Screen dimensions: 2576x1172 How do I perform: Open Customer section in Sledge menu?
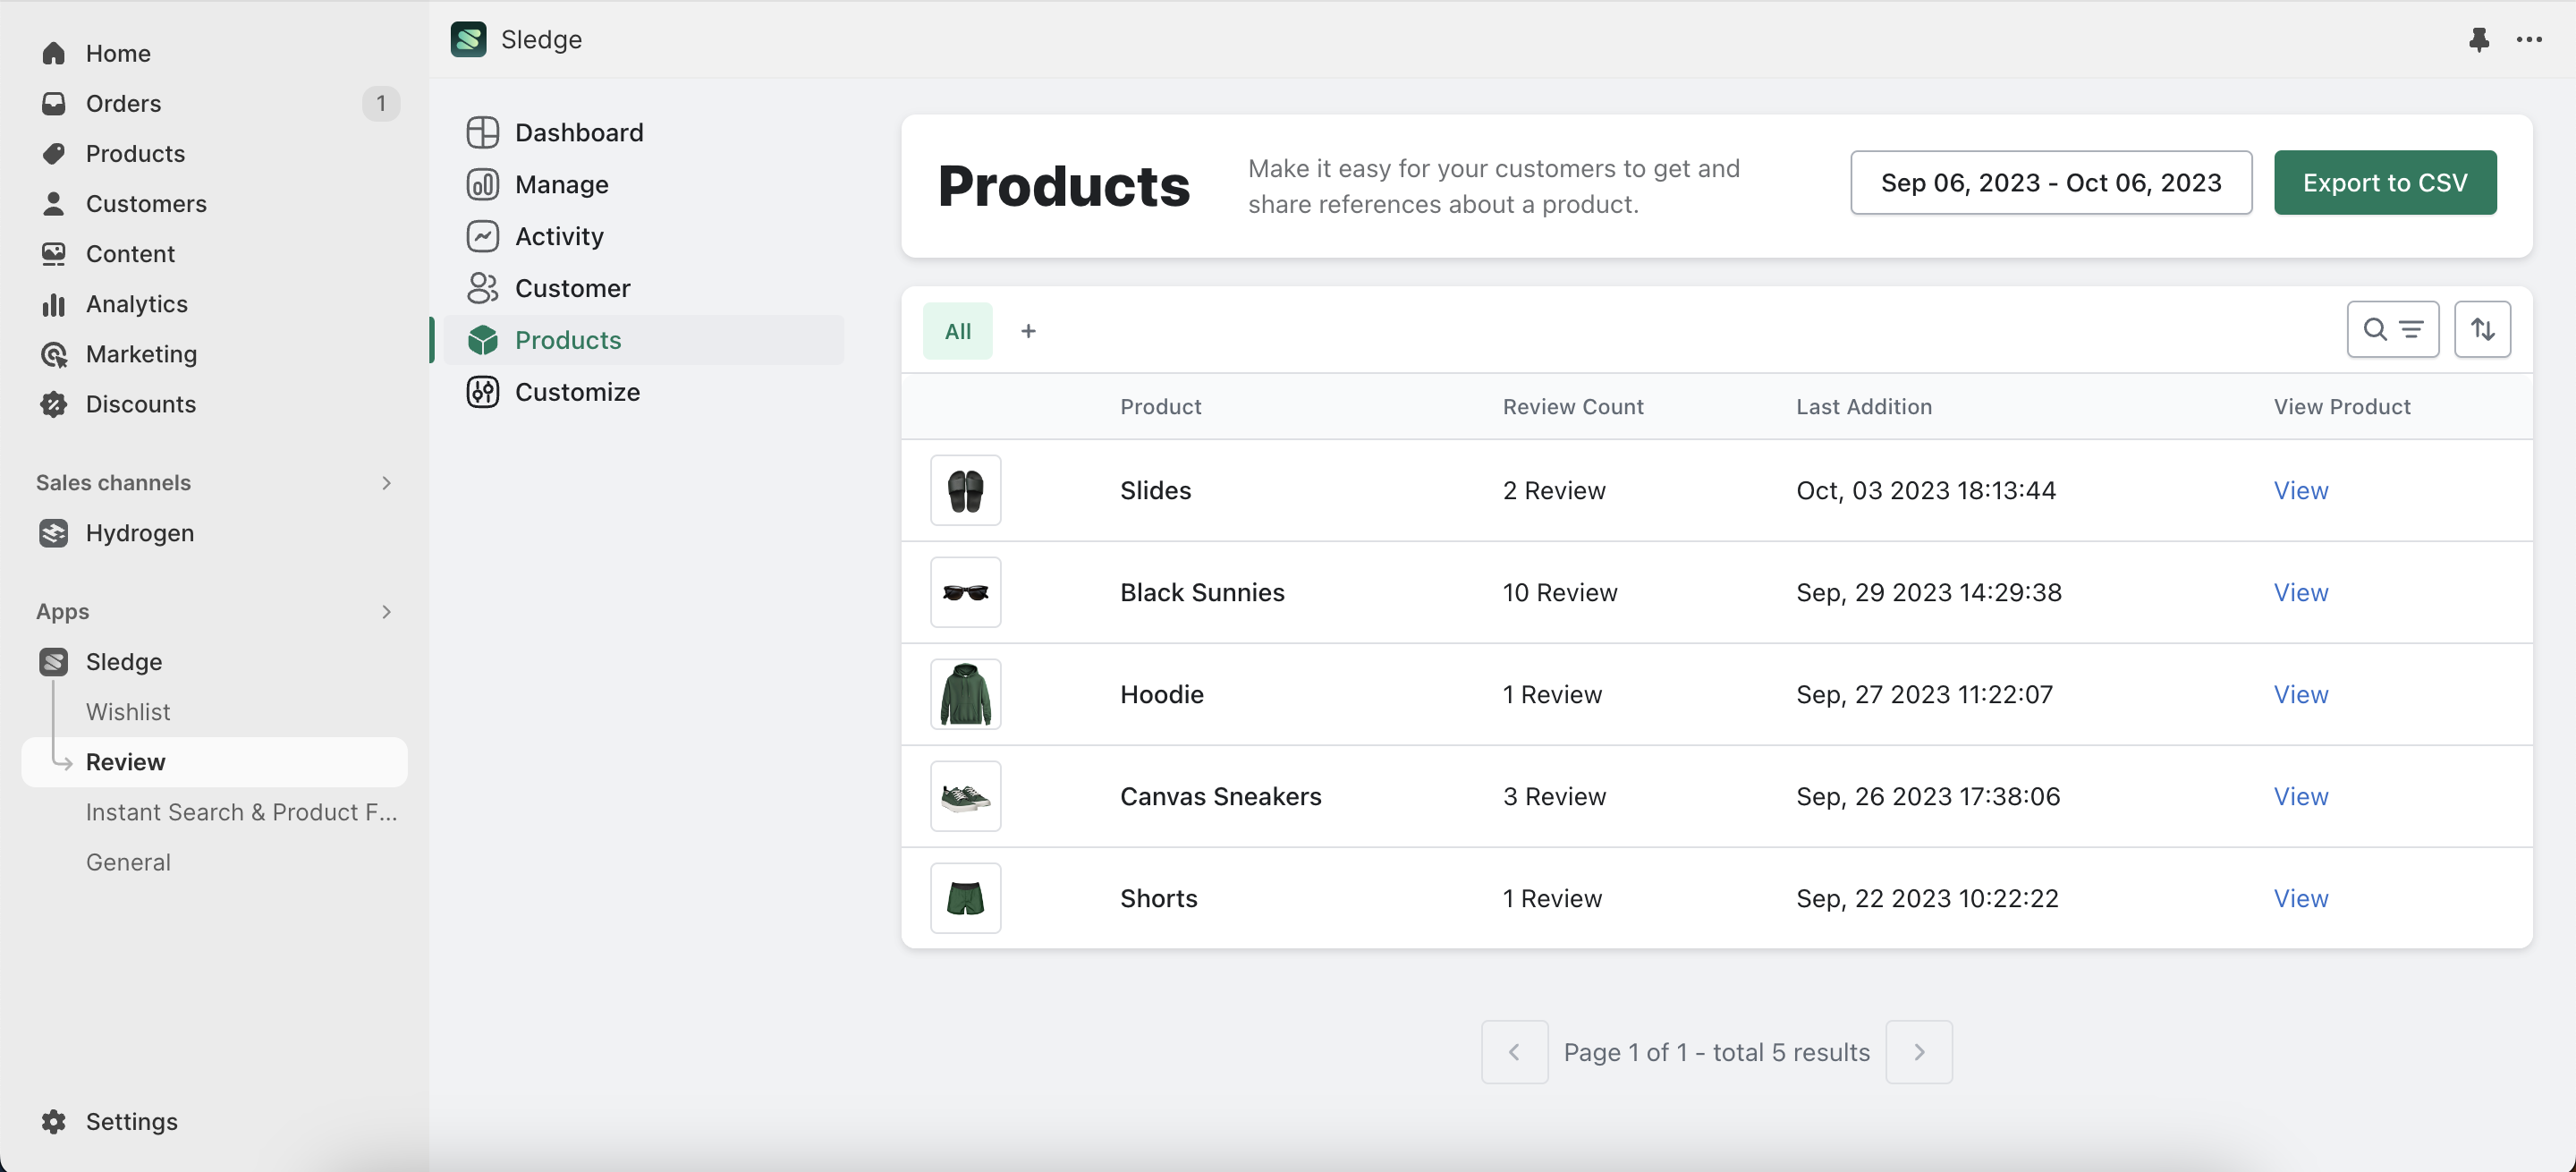coord(572,288)
